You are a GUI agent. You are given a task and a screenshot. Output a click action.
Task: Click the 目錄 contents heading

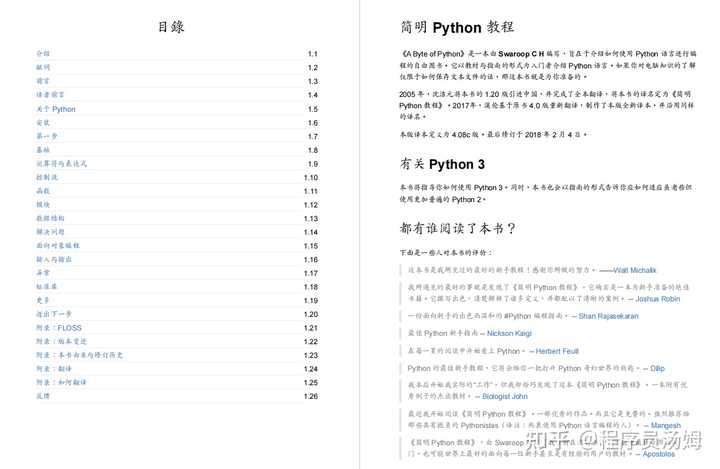(171, 27)
